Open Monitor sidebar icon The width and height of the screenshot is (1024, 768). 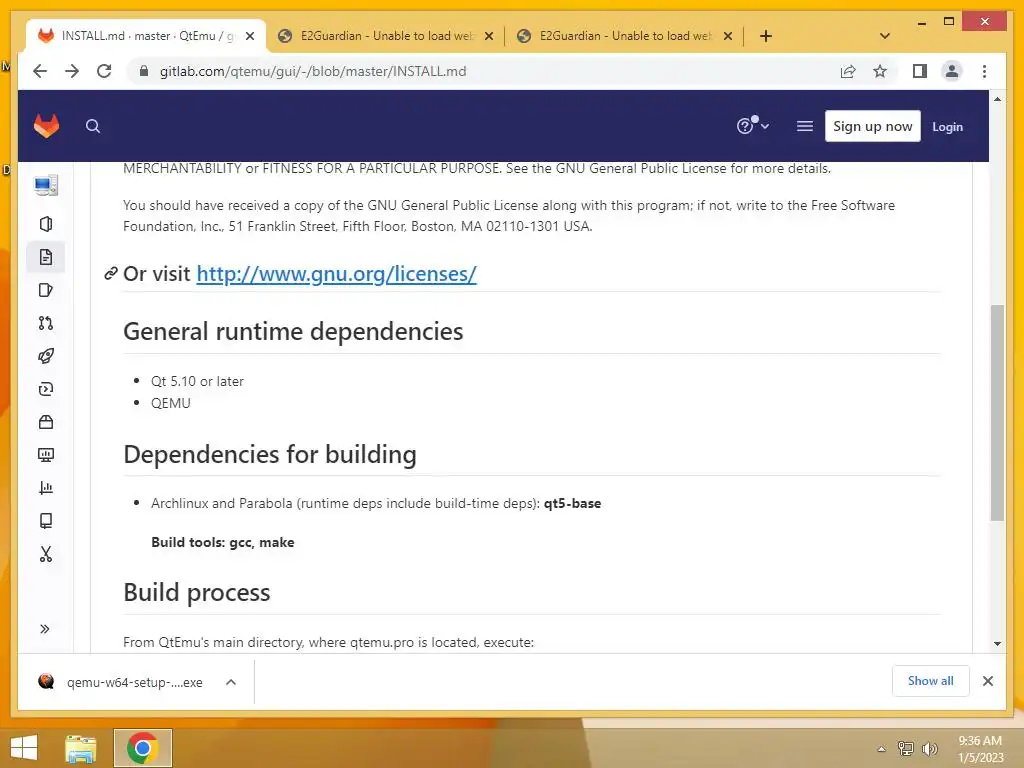(46, 455)
